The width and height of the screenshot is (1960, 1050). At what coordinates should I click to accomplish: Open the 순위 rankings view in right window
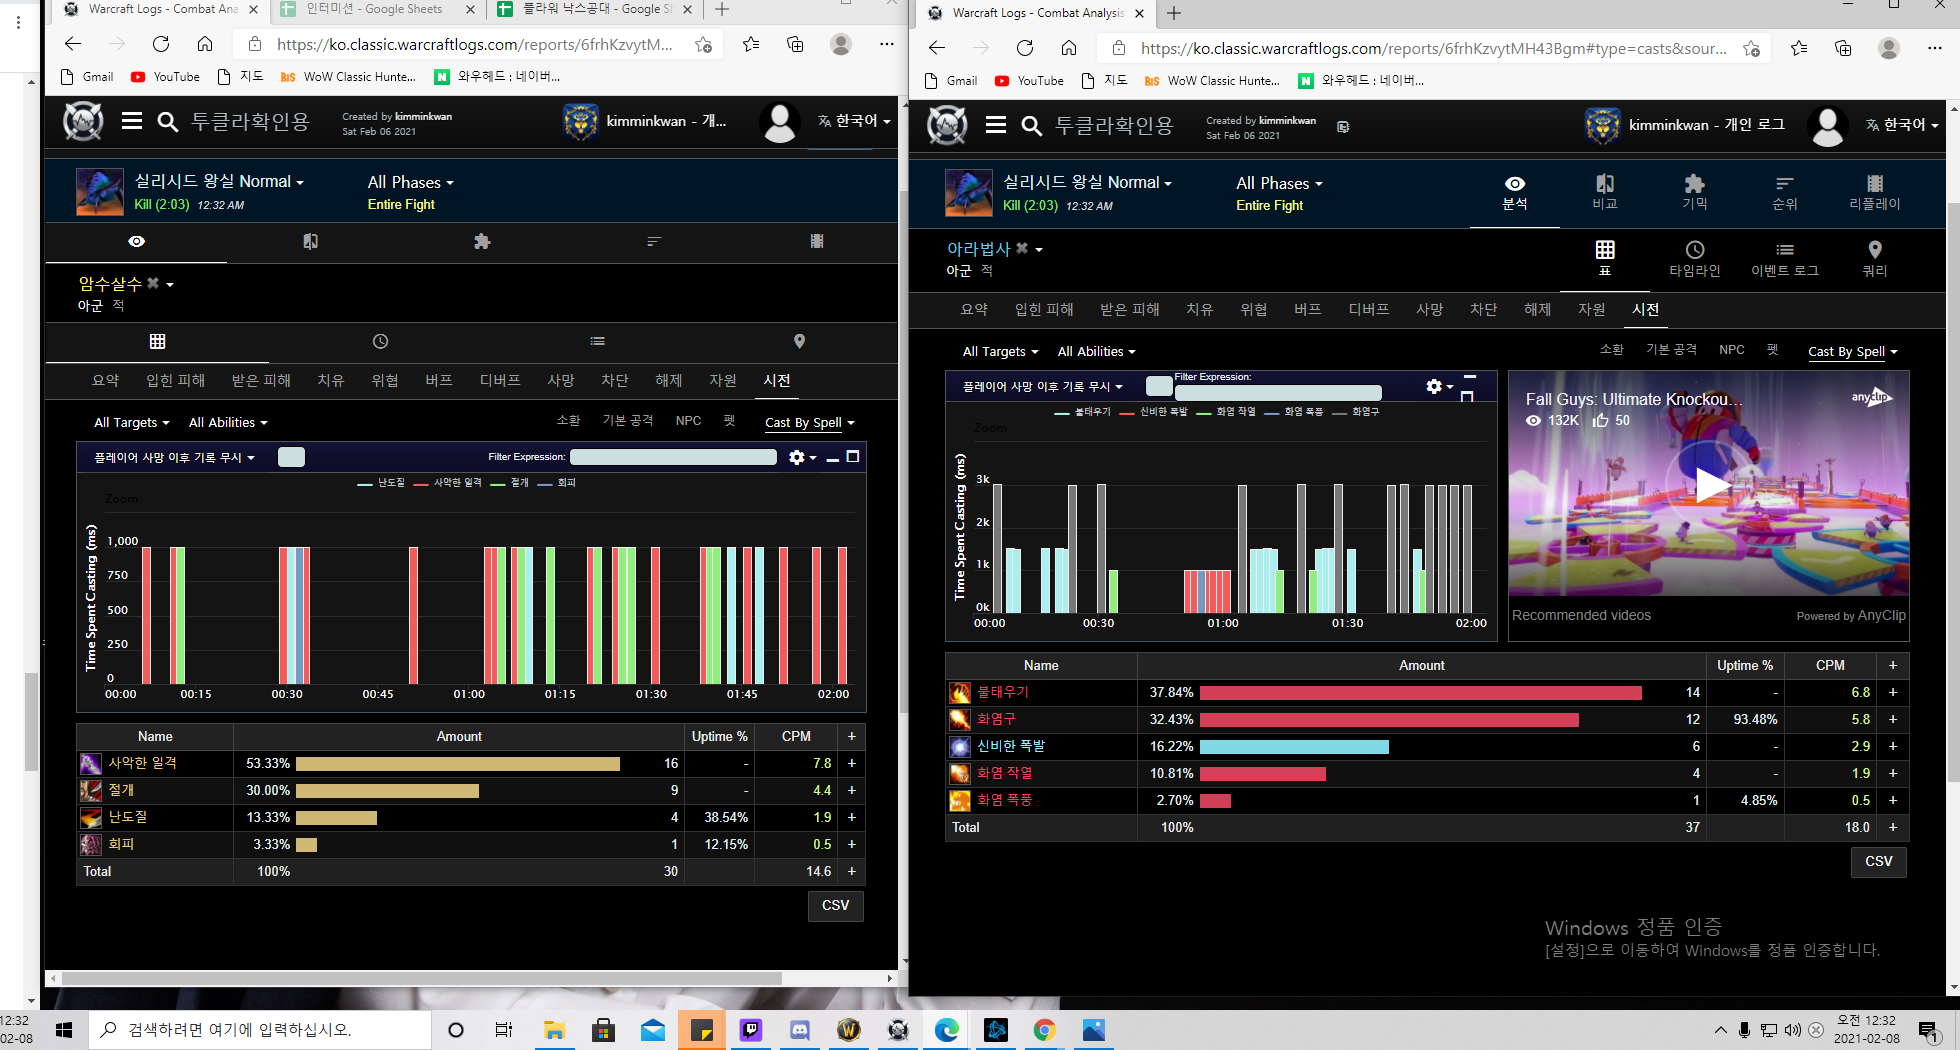tap(1784, 193)
